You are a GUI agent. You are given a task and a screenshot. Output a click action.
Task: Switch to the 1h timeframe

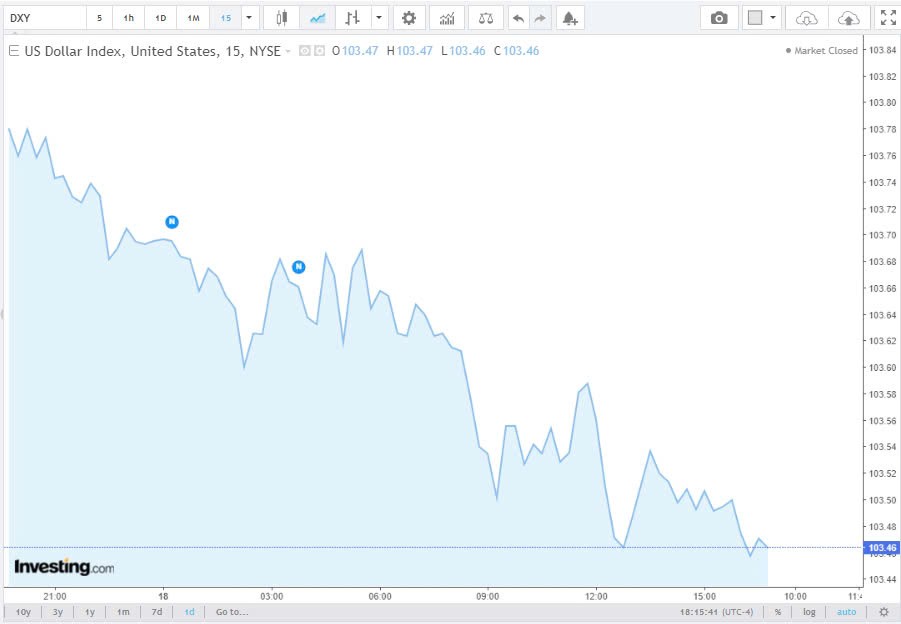[x=128, y=17]
